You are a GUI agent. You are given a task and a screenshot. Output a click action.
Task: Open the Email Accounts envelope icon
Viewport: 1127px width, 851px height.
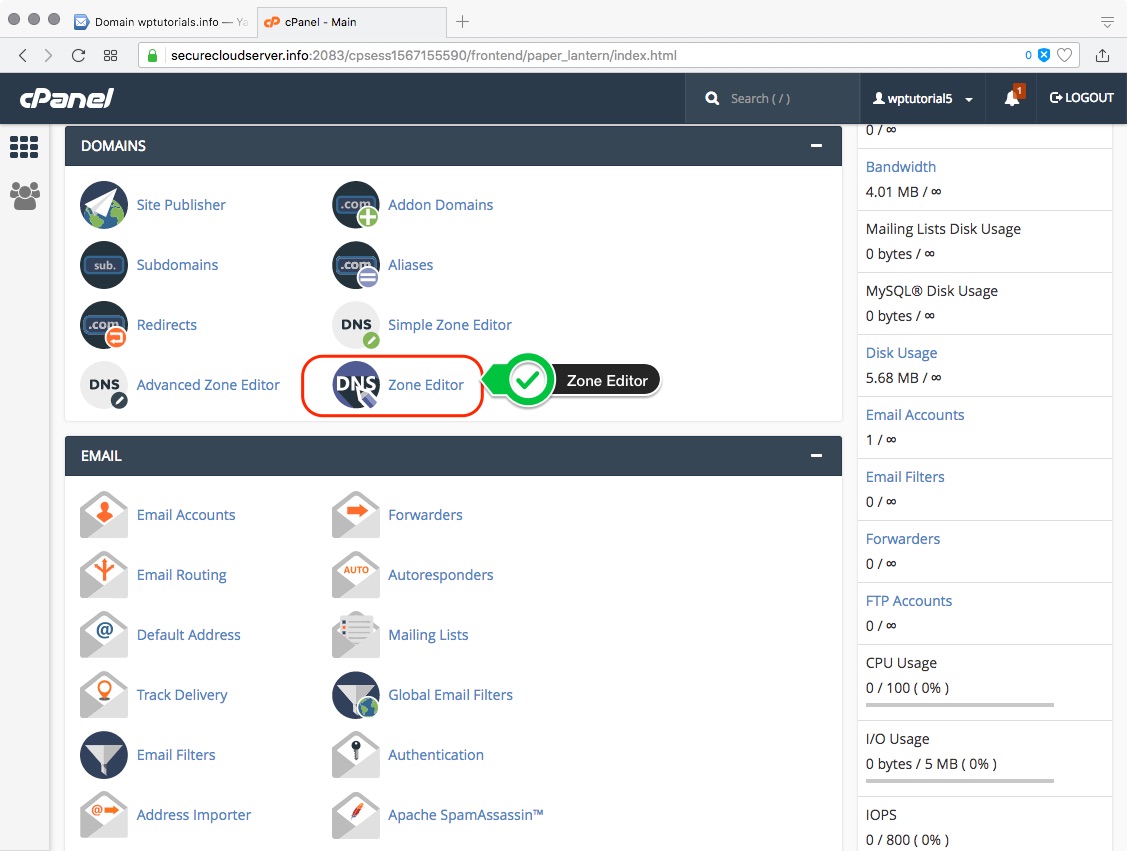pos(104,515)
